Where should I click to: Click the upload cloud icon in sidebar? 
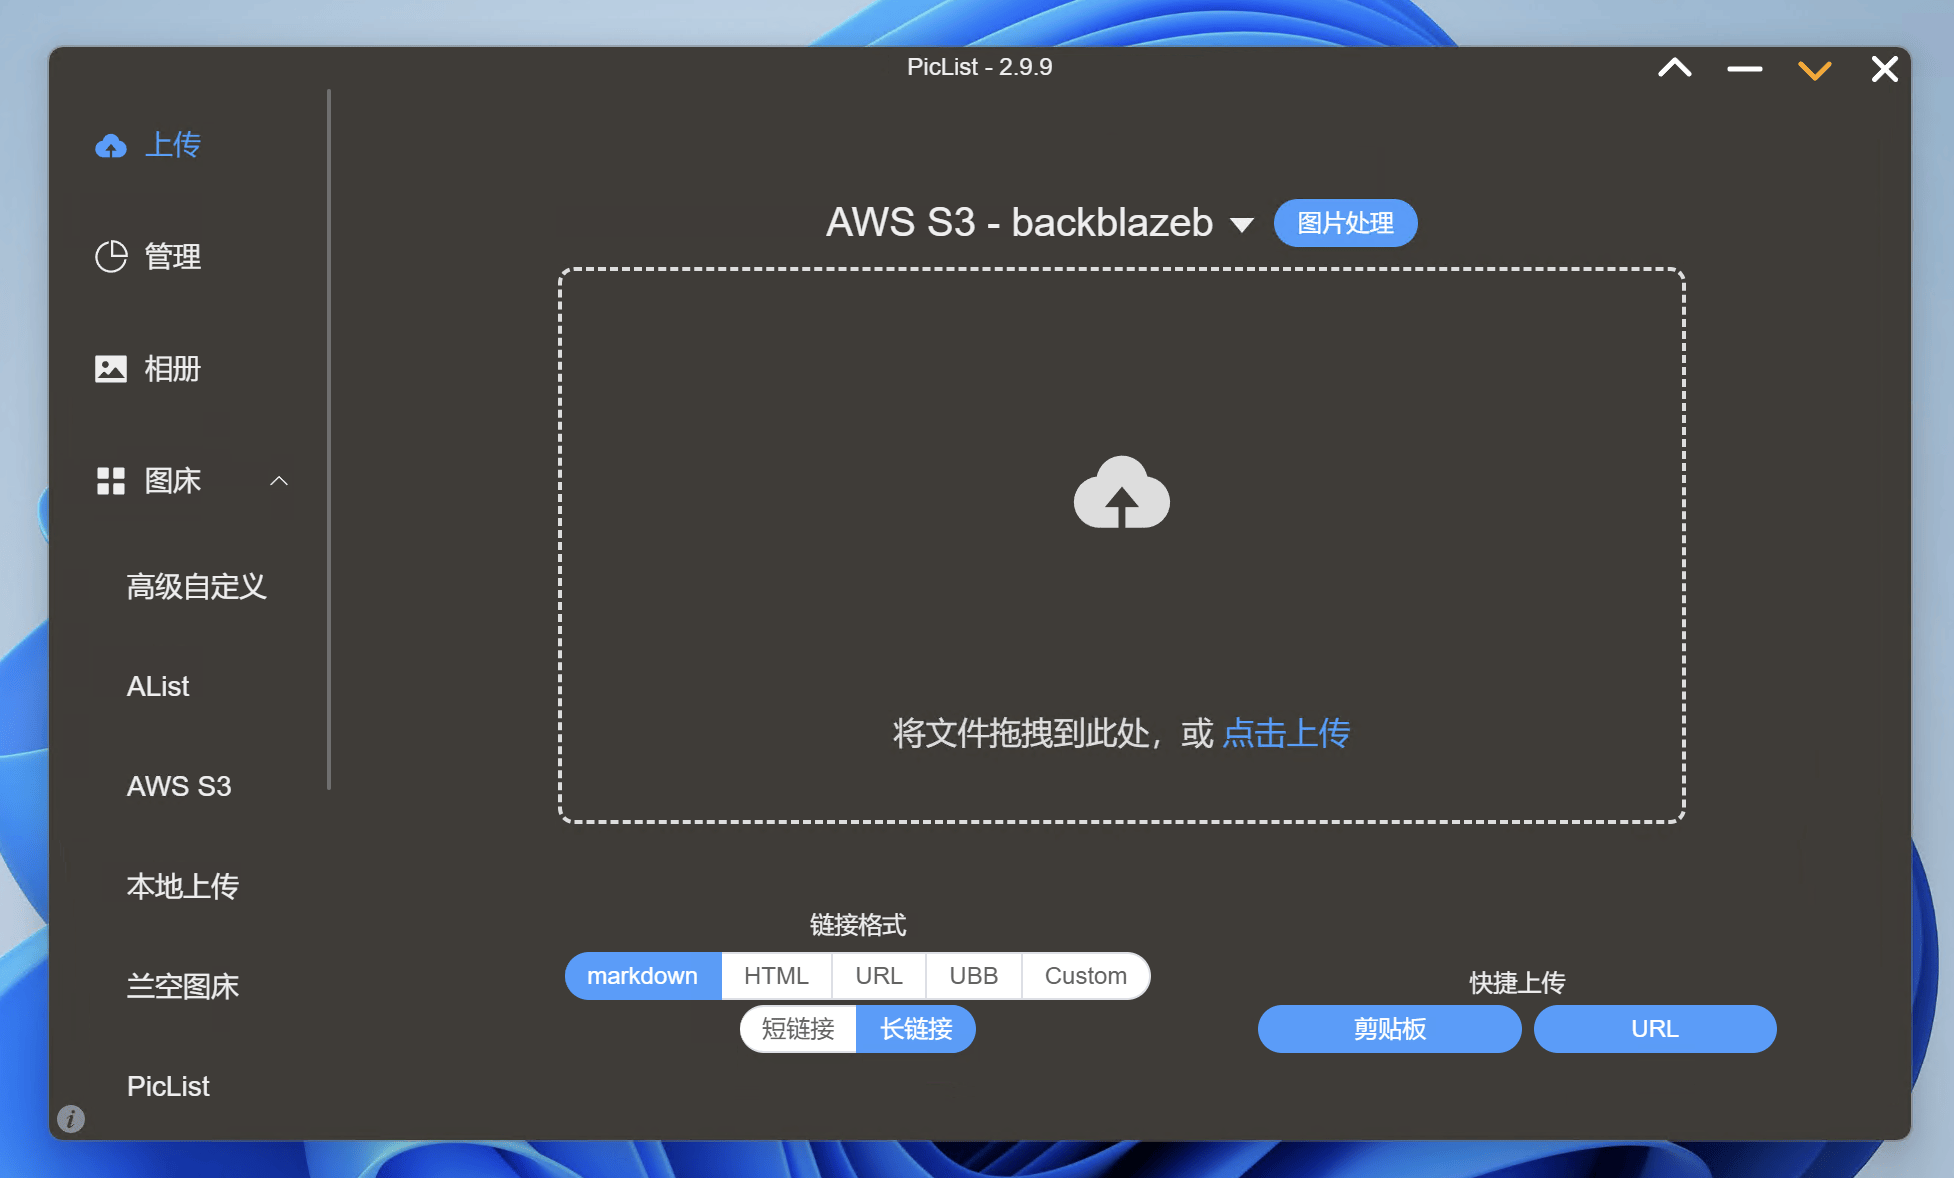tap(110, 146)
